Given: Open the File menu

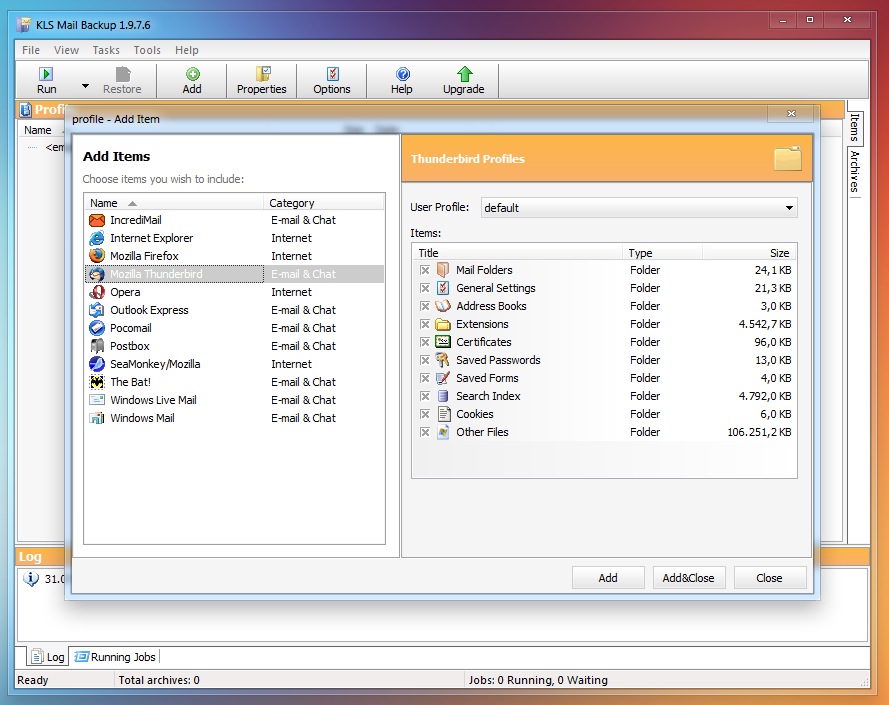Looking at the screenshot, I should [x=31, y=50].
